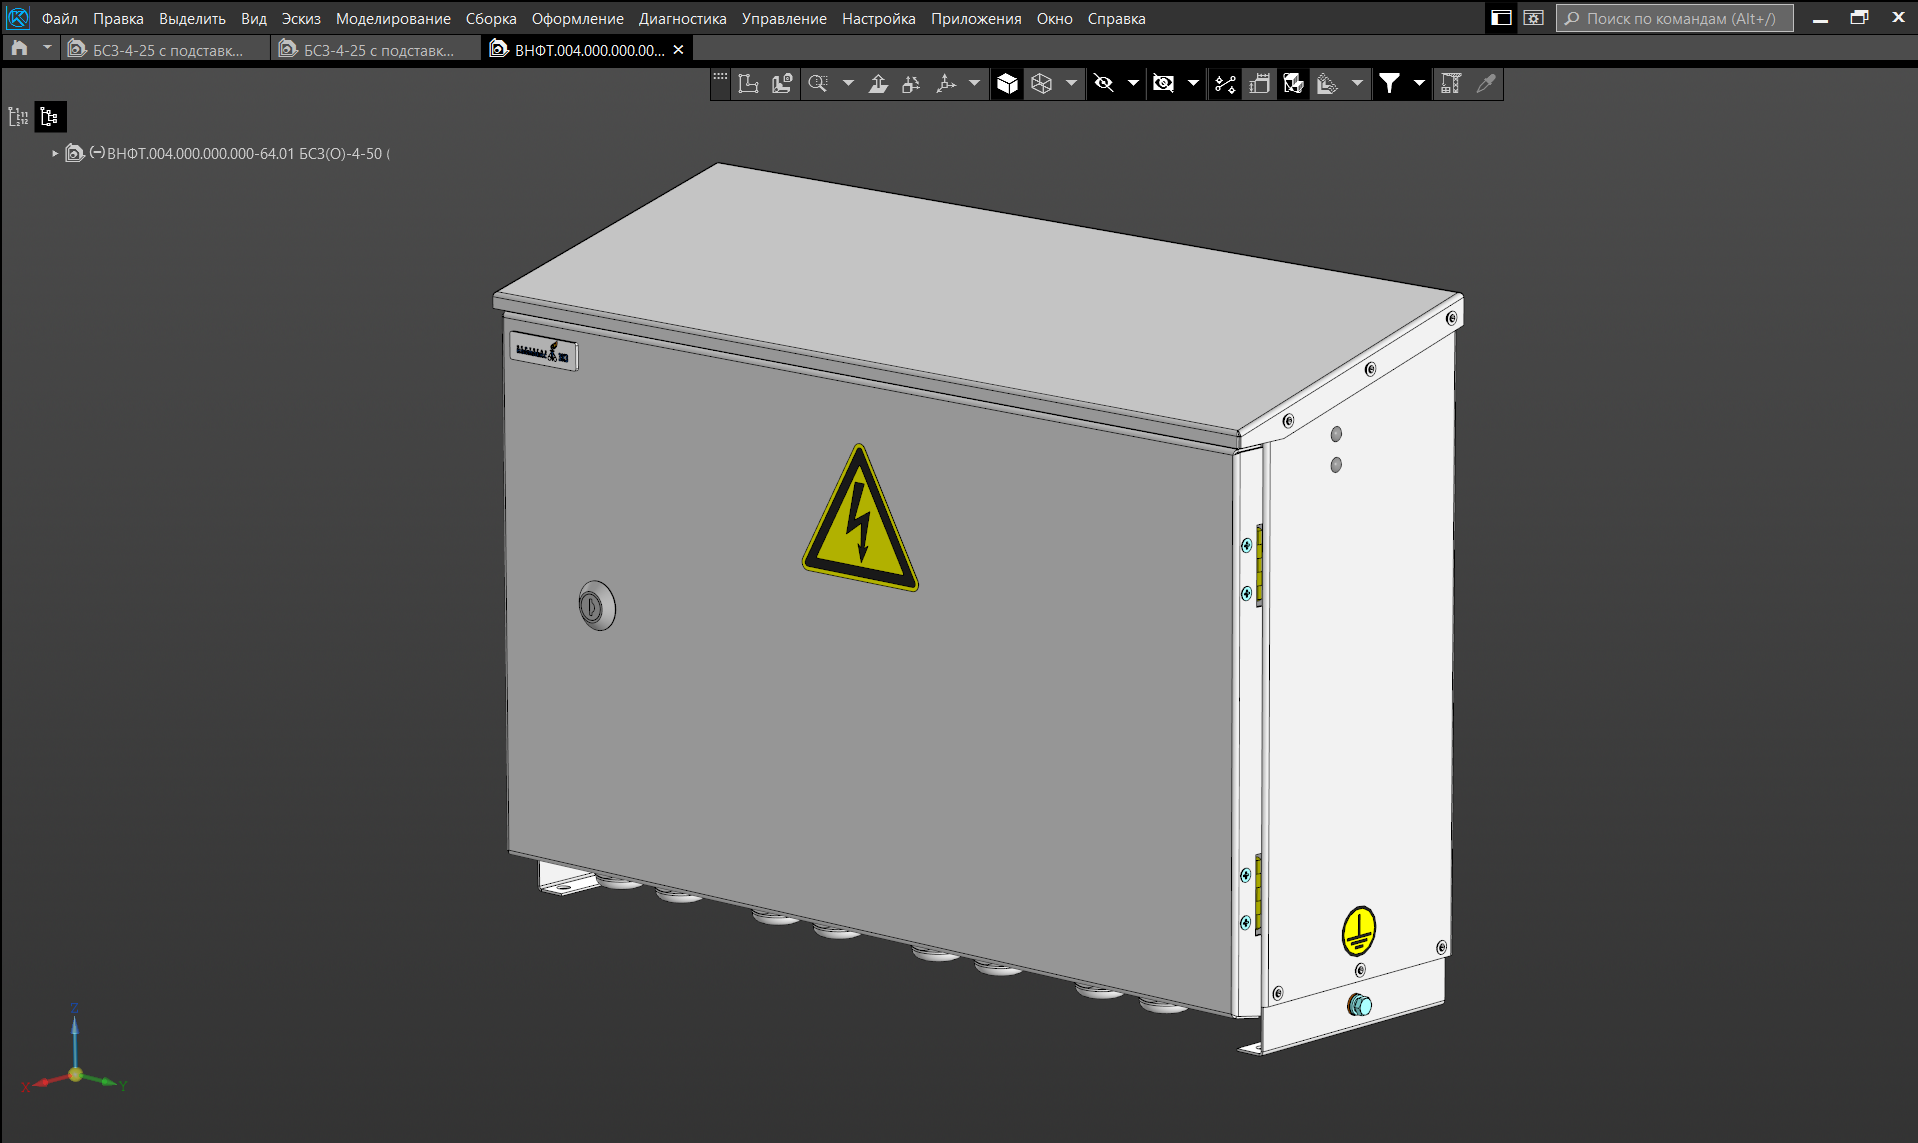Open the Справка menu
The width and height of the screenshot is (1918, 1143).
pyautogui.click(x=1116, y=19)
